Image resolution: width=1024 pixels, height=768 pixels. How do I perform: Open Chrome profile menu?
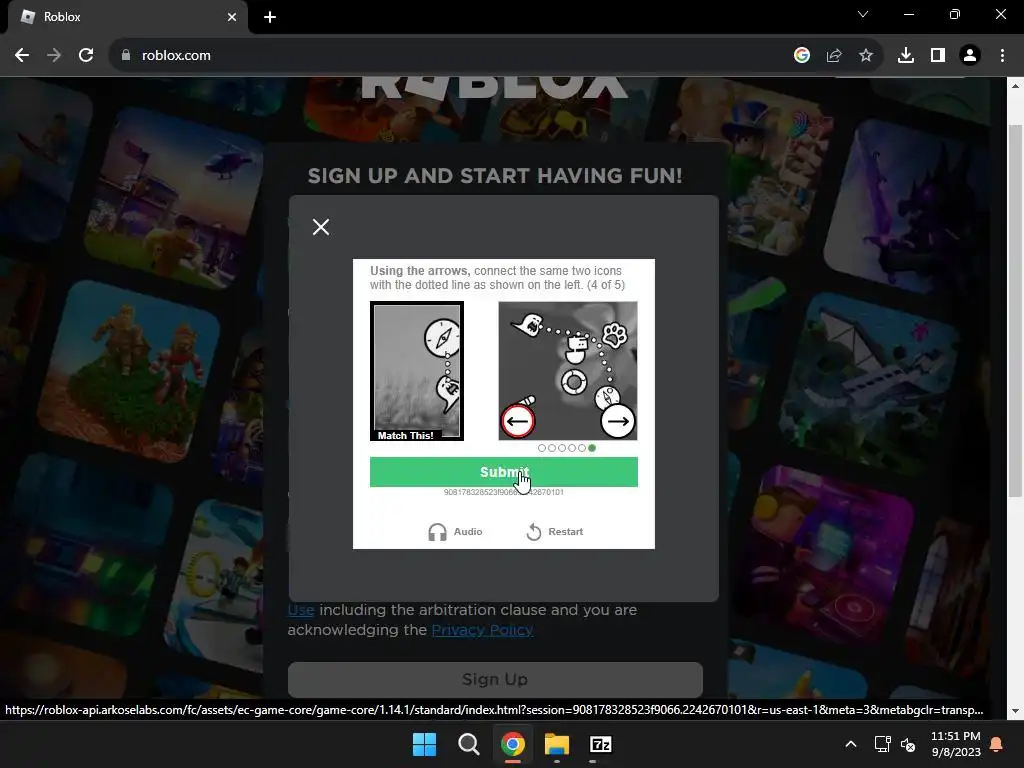[970, 56]
